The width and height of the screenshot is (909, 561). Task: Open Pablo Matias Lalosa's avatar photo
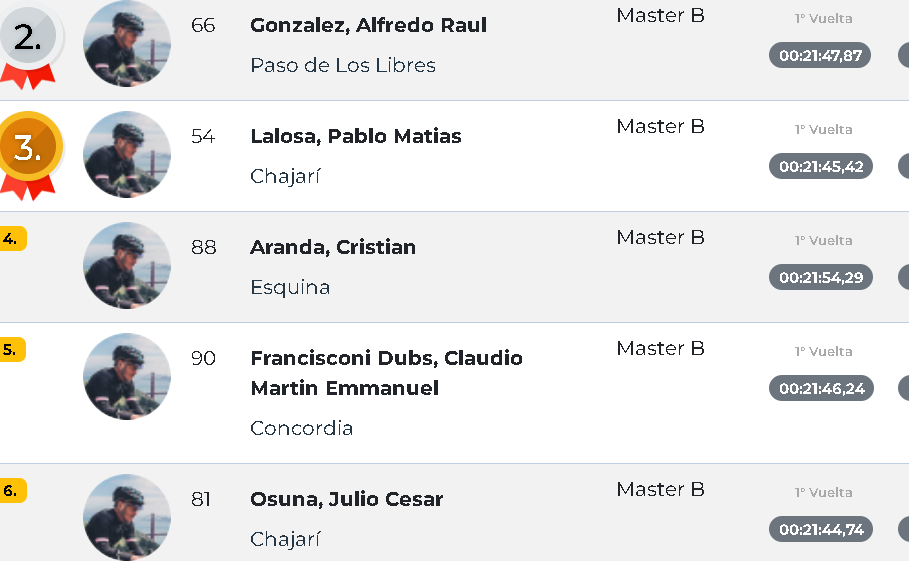126,155
